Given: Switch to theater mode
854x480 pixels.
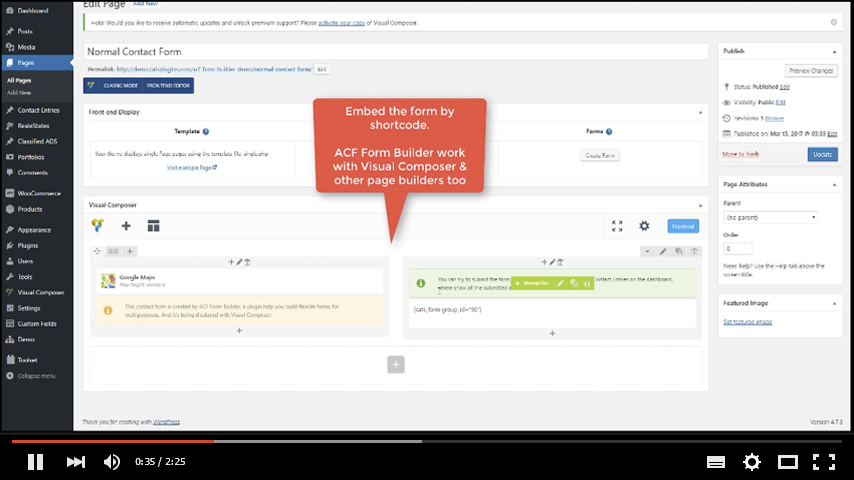Looking at the screenshot, I should (788, 462).
